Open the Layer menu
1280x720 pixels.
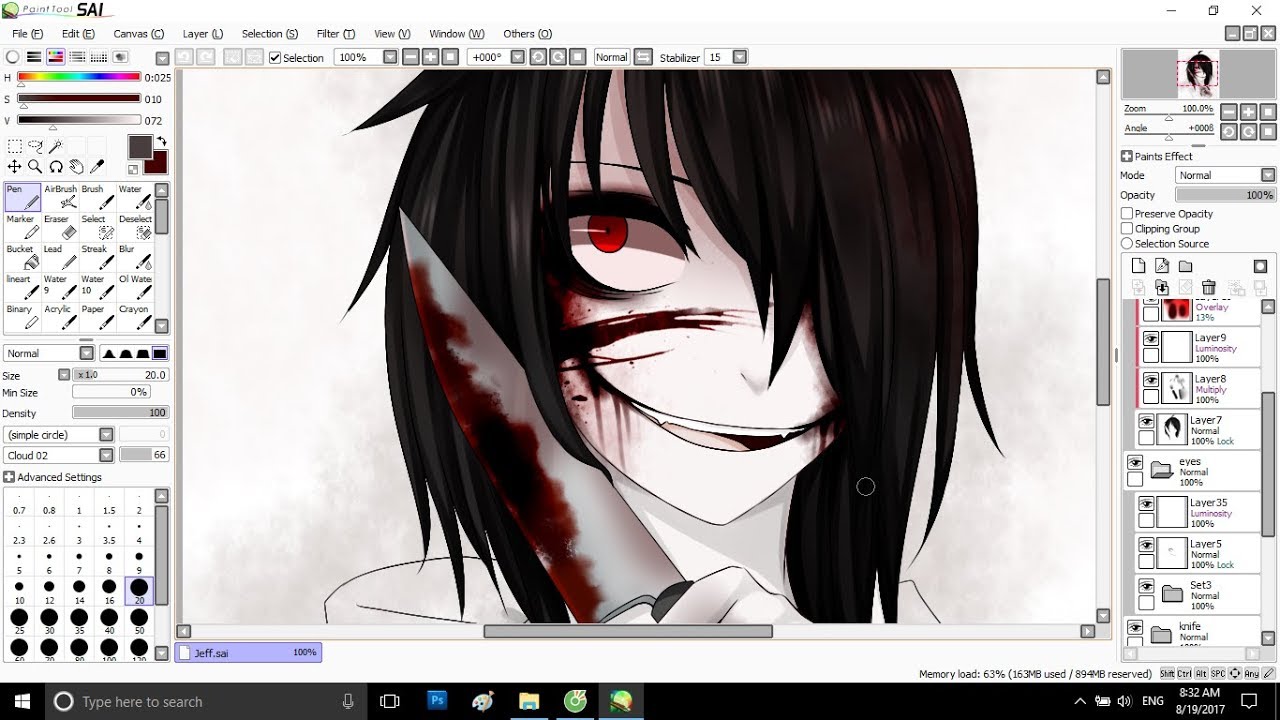(202, 34)
